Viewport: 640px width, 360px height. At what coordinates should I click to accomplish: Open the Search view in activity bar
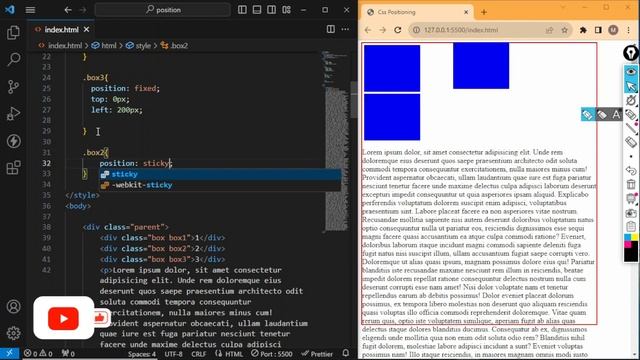[13, 60]
